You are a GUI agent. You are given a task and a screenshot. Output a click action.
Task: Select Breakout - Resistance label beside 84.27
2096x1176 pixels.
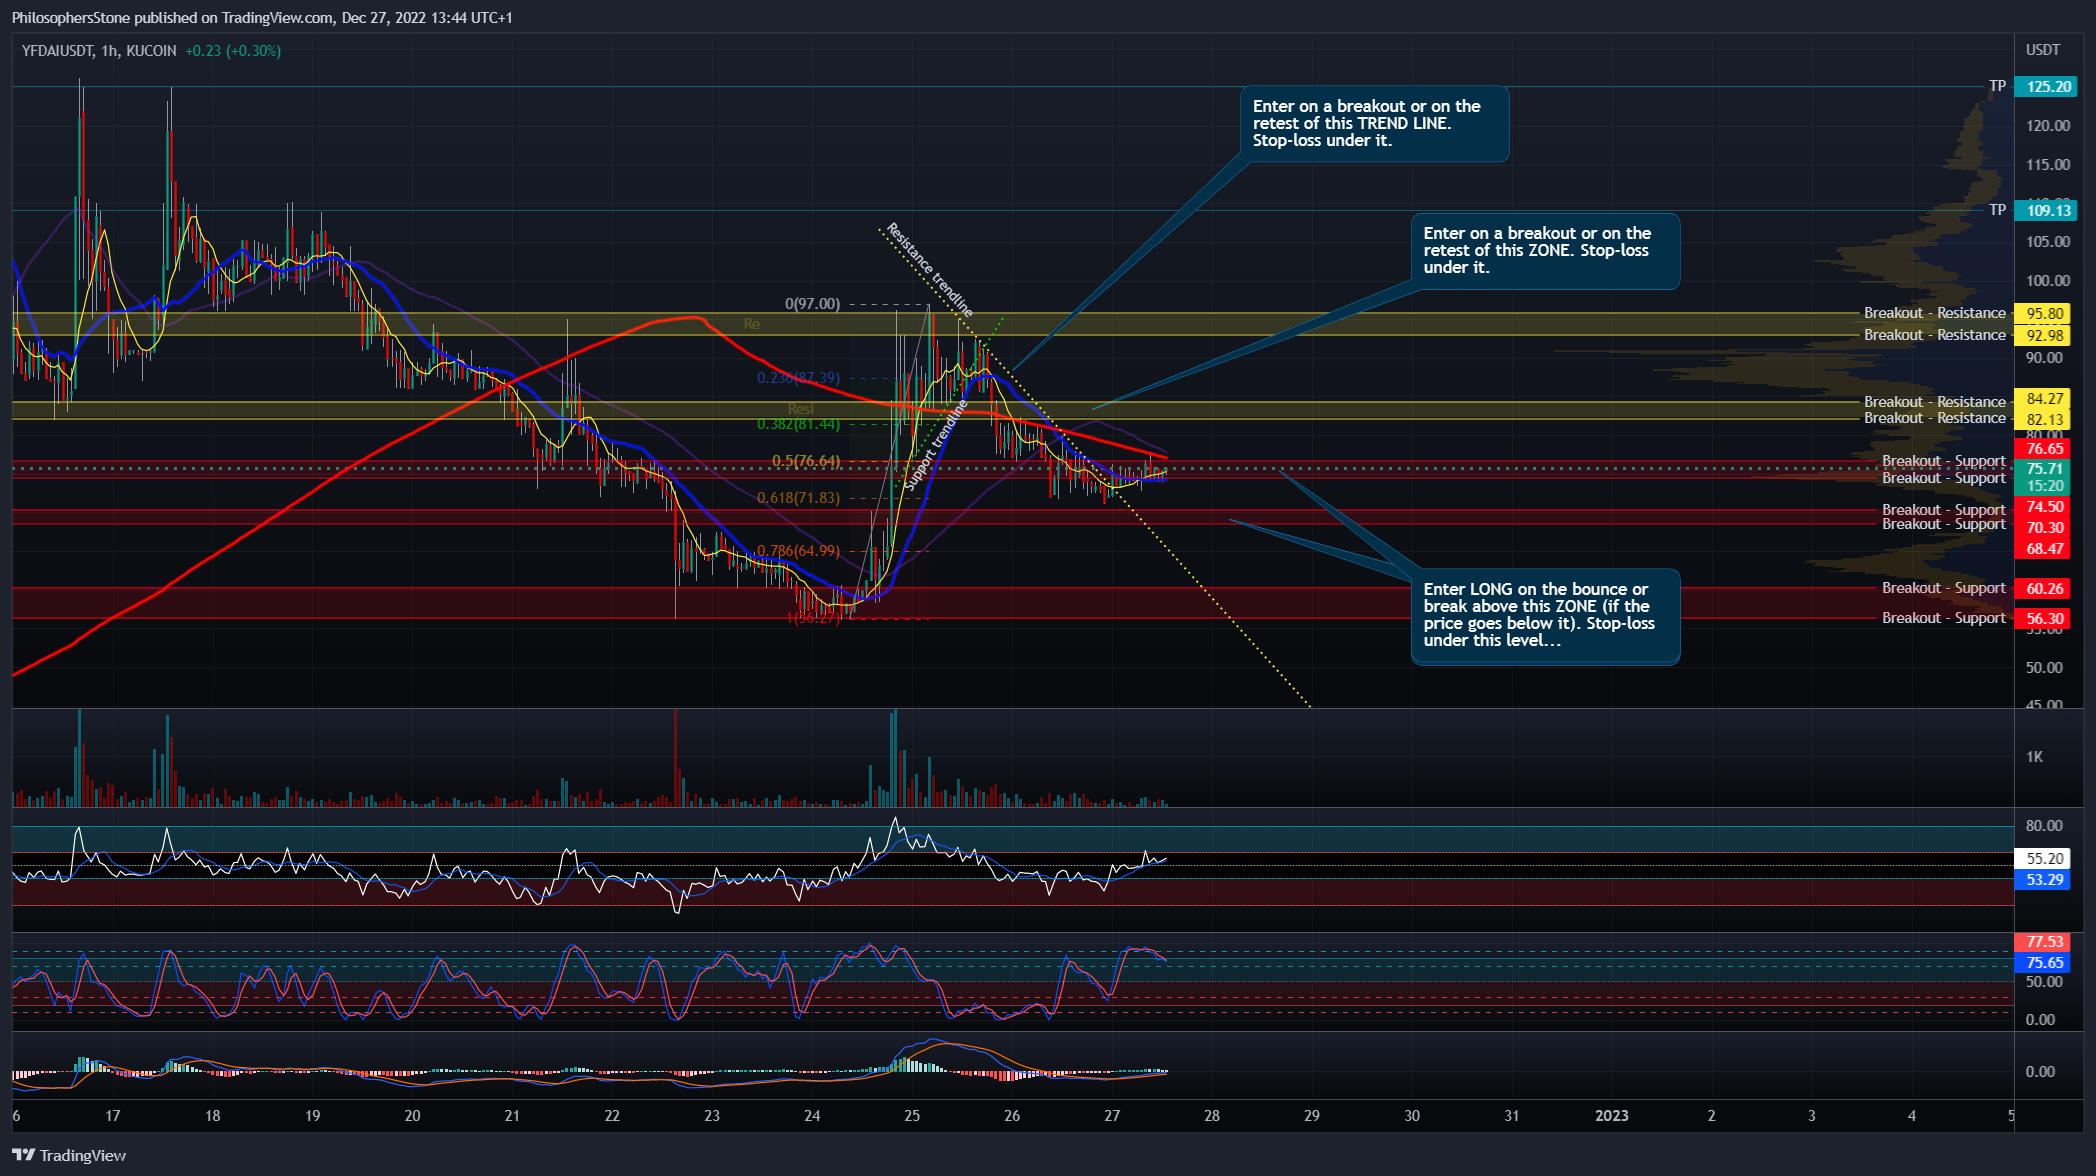1934,402
